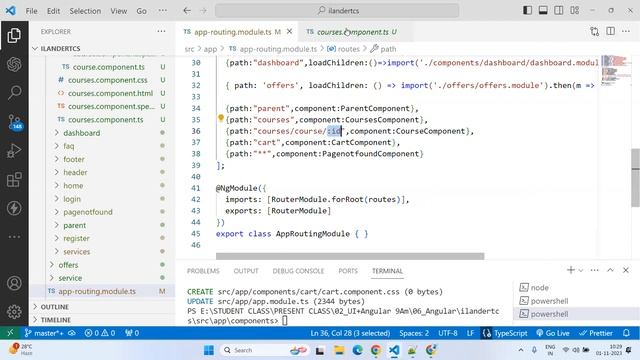Image resolution: width=640 pixels, height=360 pixels.
Task: Open the terminal launch profile dropdown arrow
Action: point(581,270)
